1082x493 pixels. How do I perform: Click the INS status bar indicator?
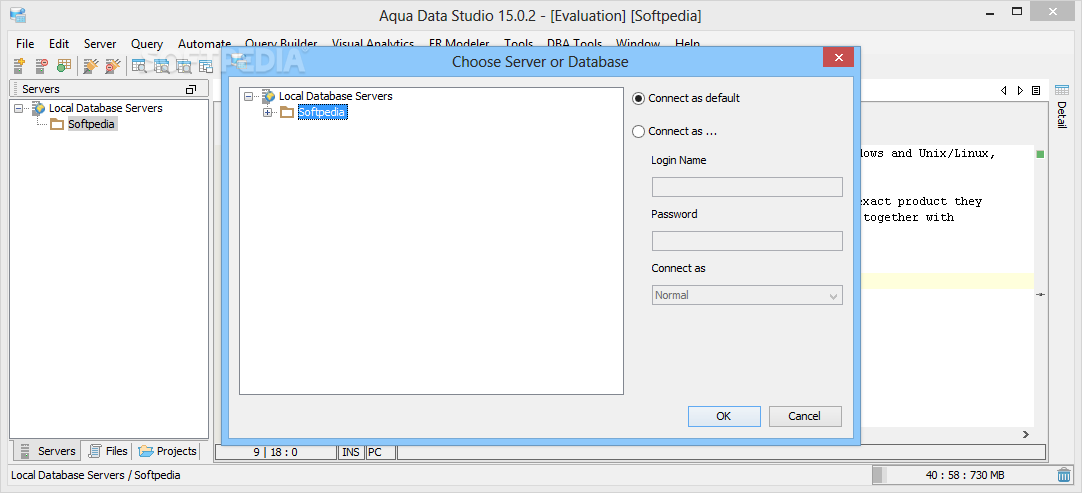(351, 452)
